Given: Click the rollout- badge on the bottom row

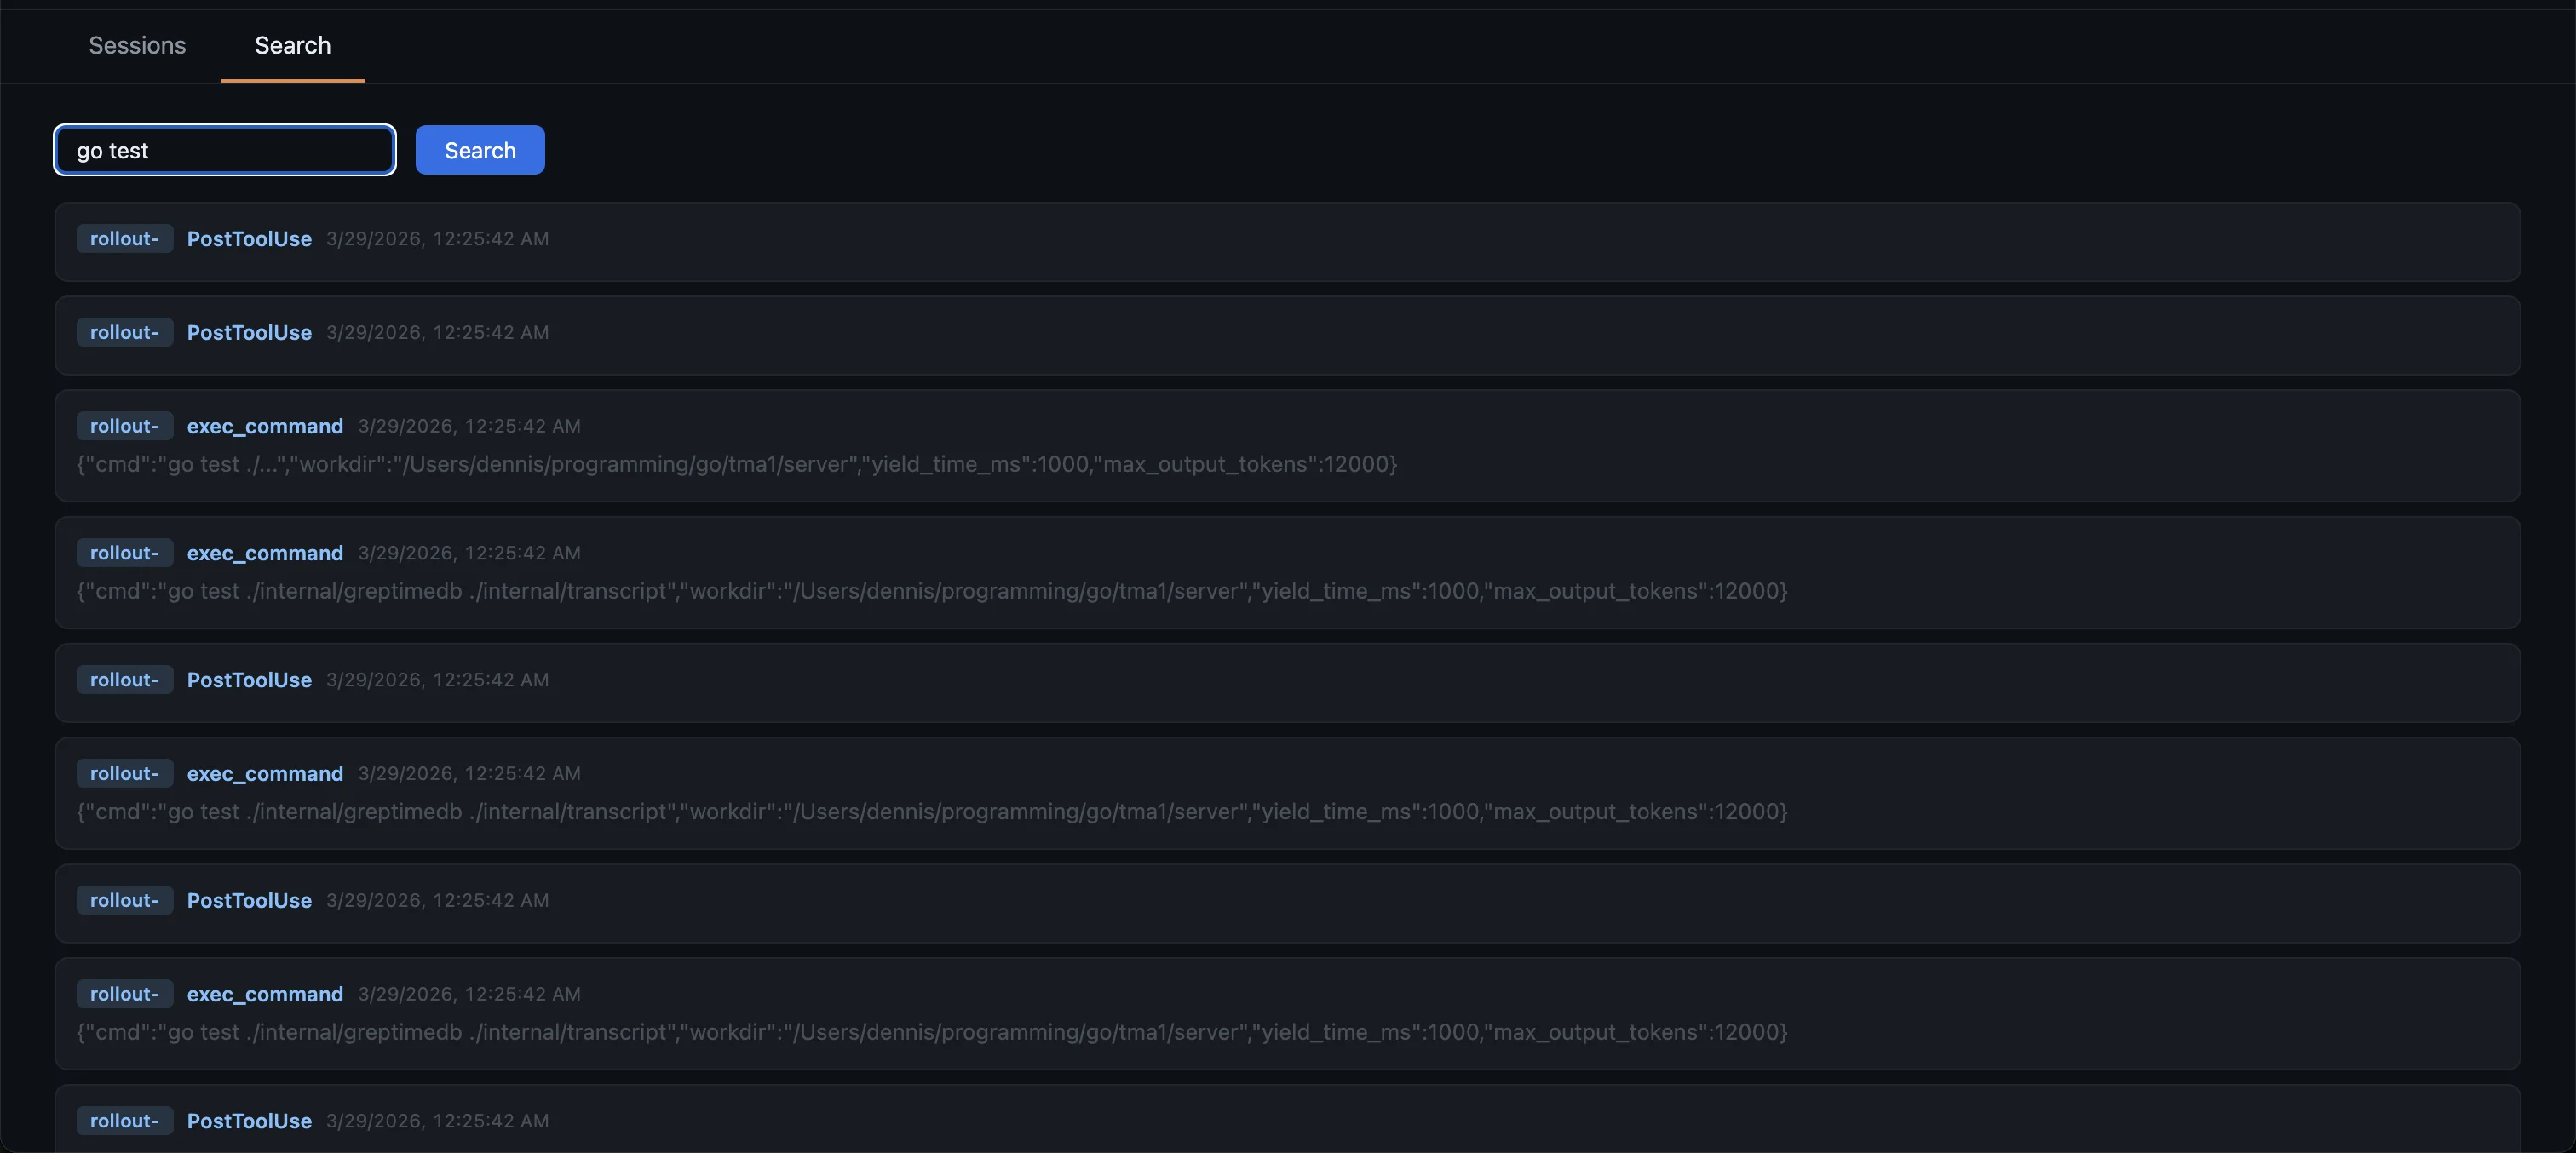Looking at the screenshot, I should click(x=124, y=1120).
